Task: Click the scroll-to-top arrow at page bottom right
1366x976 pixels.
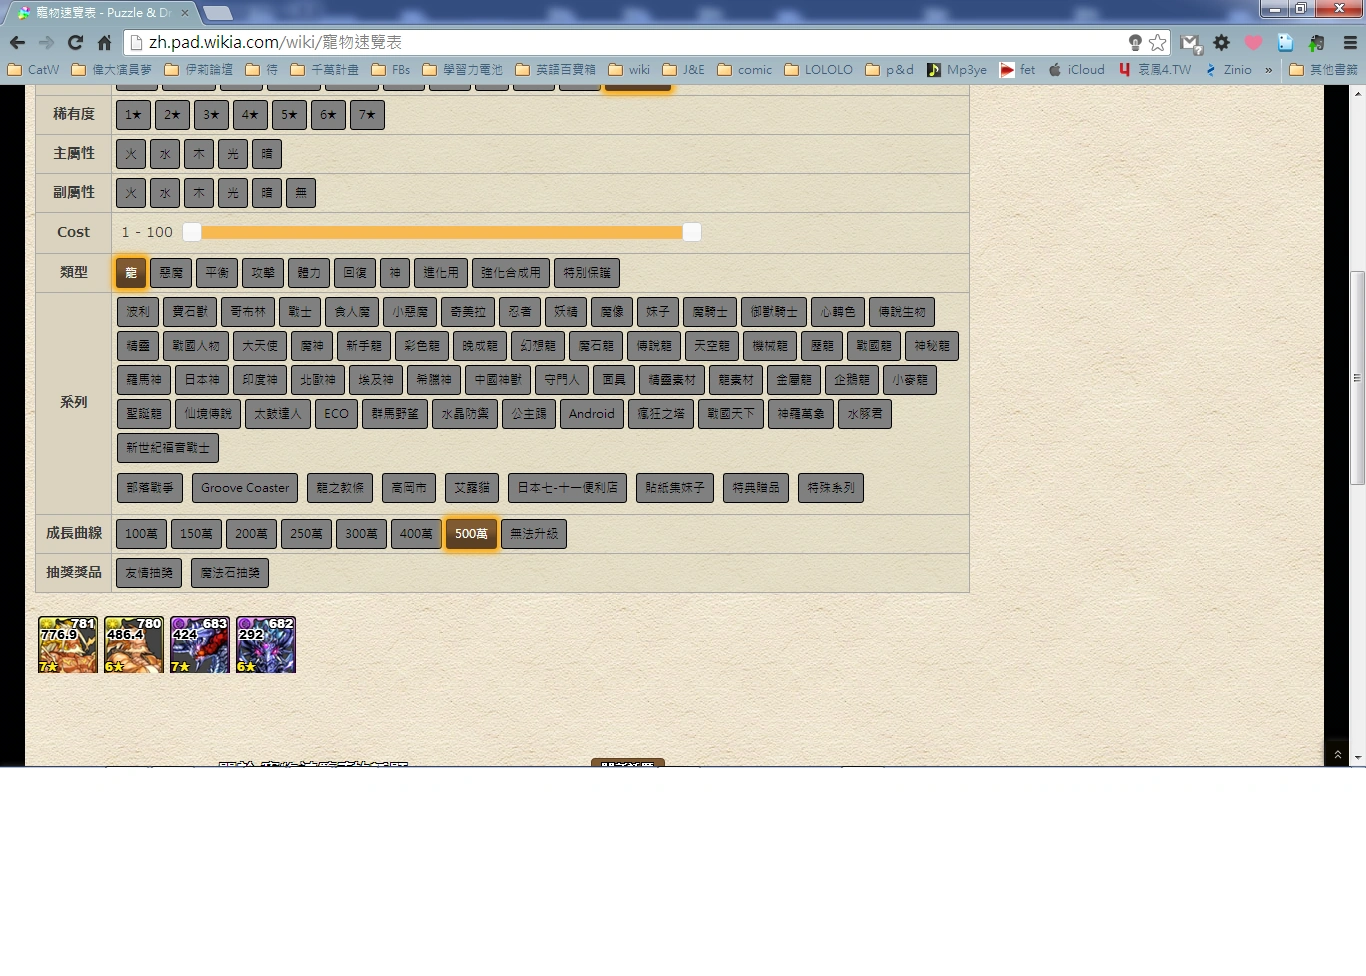Action: coord(1337,755)
